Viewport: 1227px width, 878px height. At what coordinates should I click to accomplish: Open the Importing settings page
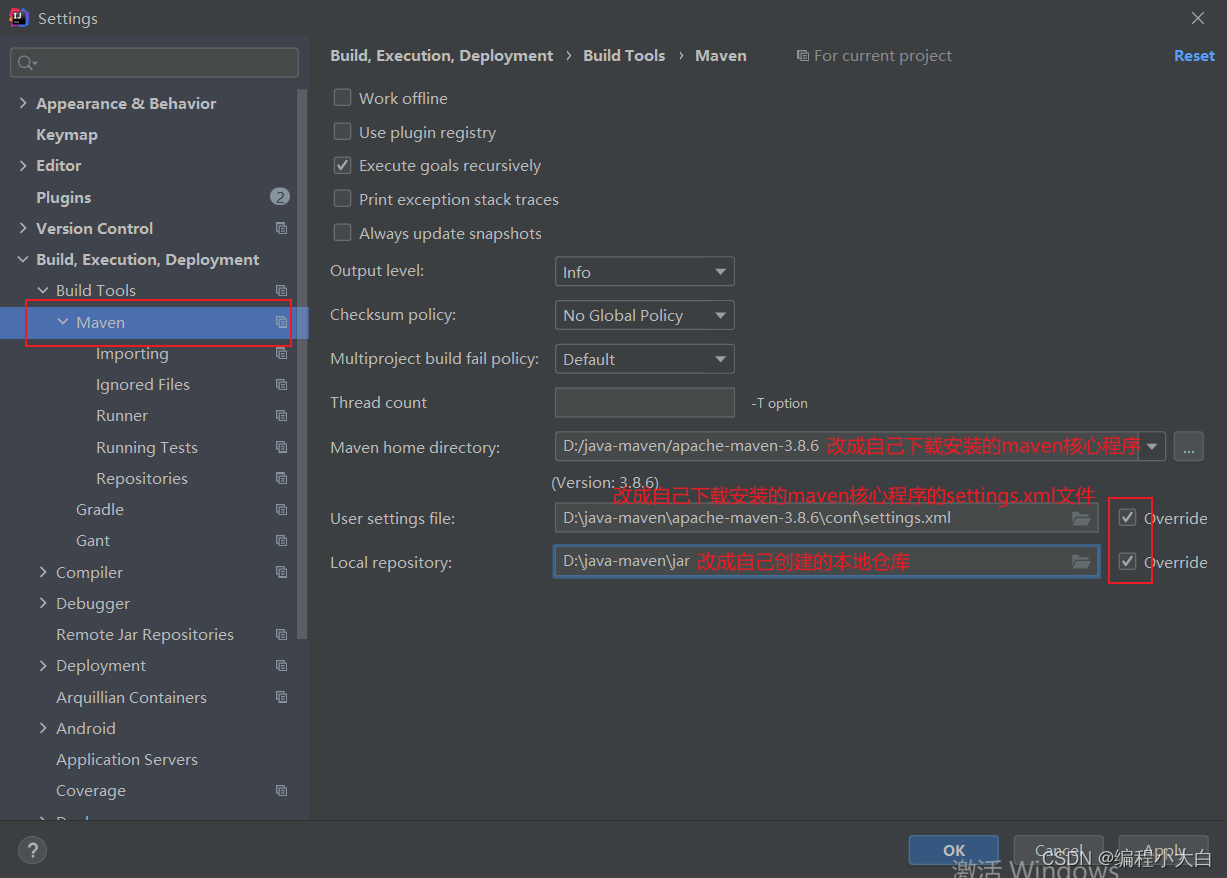132,353
